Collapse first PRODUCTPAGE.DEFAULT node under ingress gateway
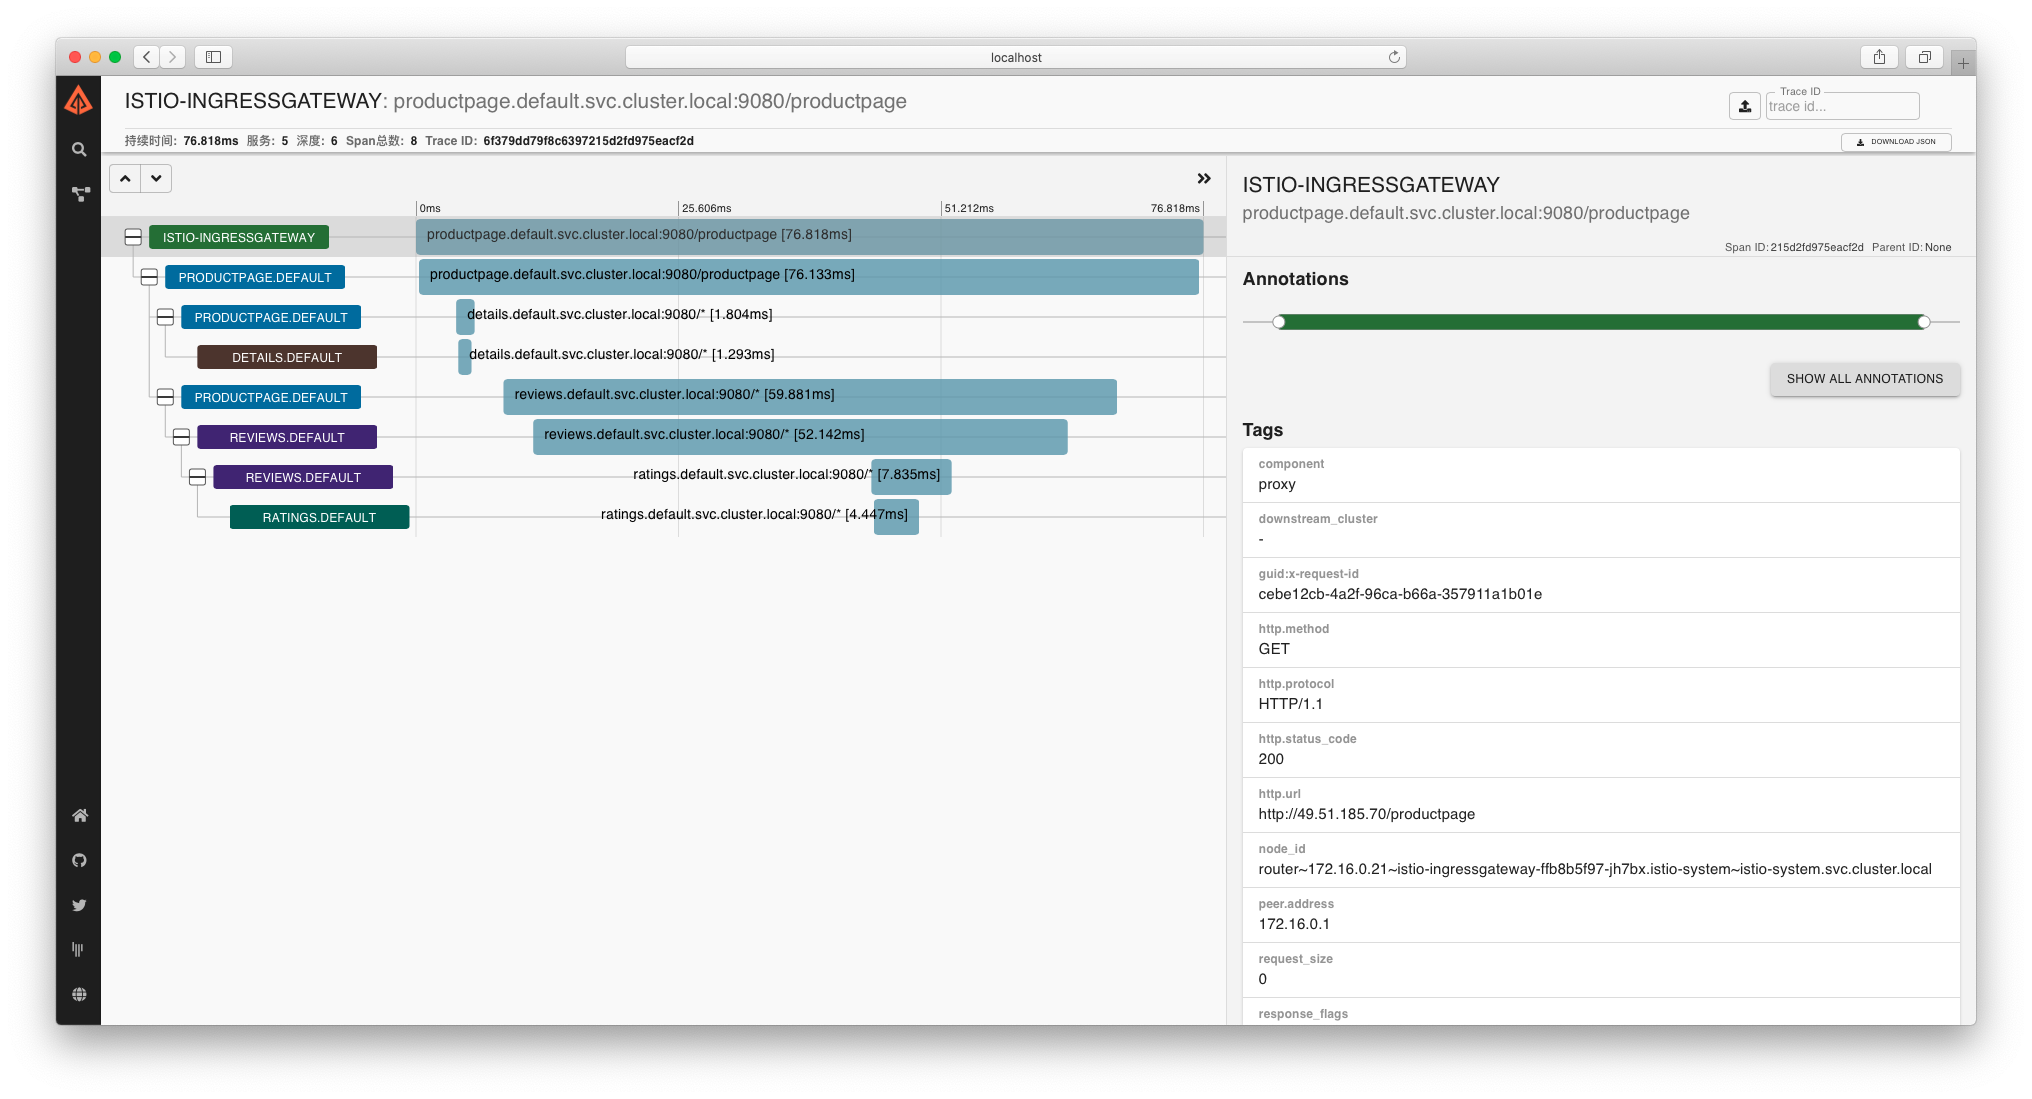2032x1099 pixels. pyautogui.click(x=149, y=277)
